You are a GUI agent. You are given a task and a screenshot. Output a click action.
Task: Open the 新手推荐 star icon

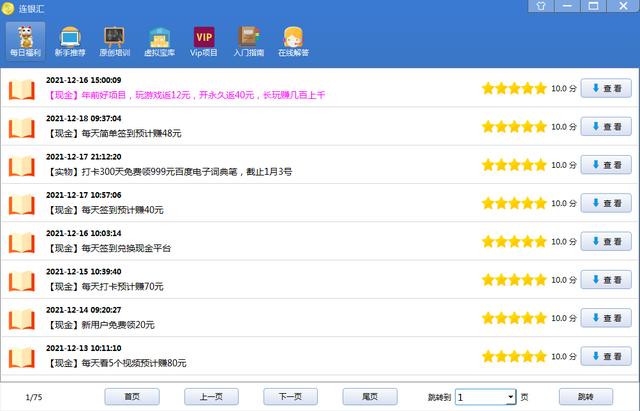pos(71,41)
